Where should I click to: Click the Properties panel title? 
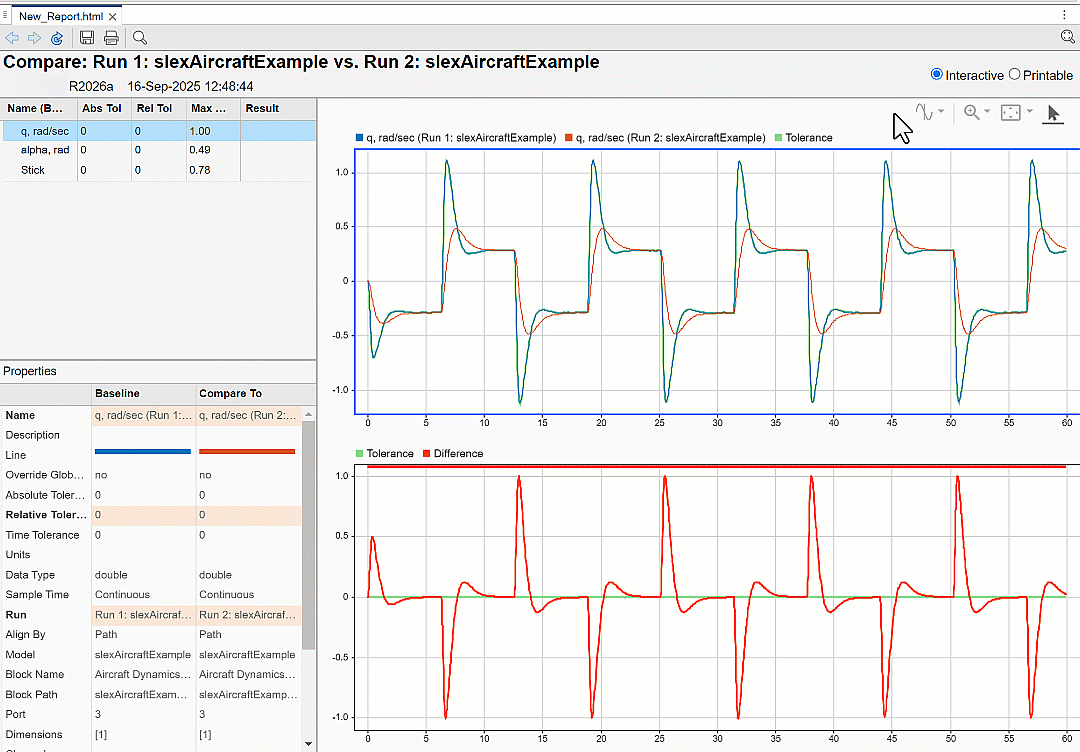pyautogui.click(x=30, y=371)
